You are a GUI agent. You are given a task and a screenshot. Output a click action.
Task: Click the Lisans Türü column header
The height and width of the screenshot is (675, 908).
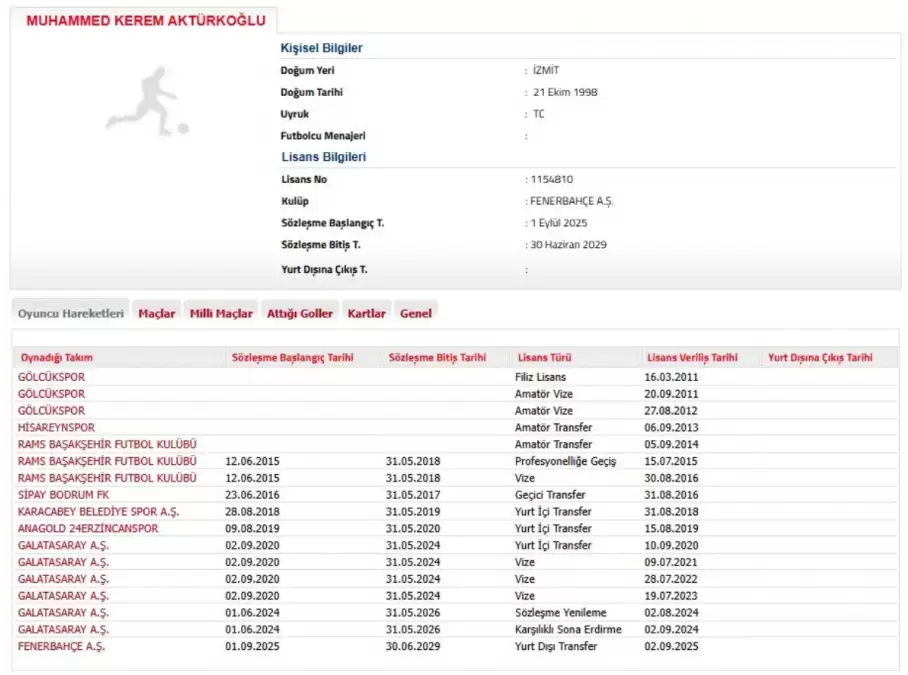click(x=544, y=357)
